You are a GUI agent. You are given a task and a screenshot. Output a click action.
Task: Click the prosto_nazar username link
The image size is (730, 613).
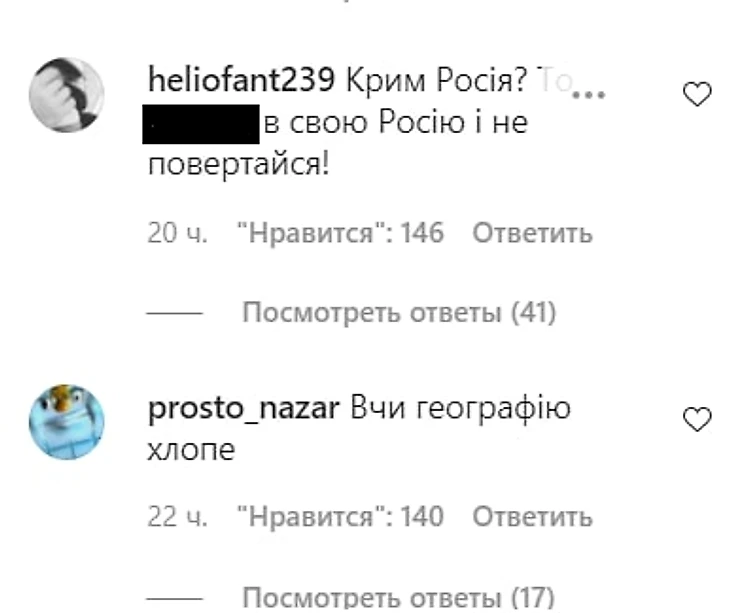pos(243,409)
